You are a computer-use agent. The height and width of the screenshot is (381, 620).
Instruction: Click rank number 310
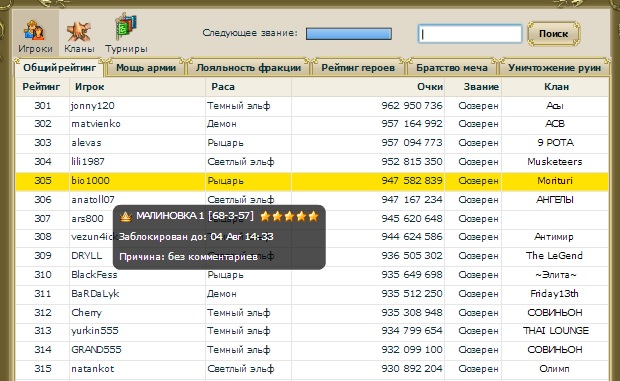point(43,275)
